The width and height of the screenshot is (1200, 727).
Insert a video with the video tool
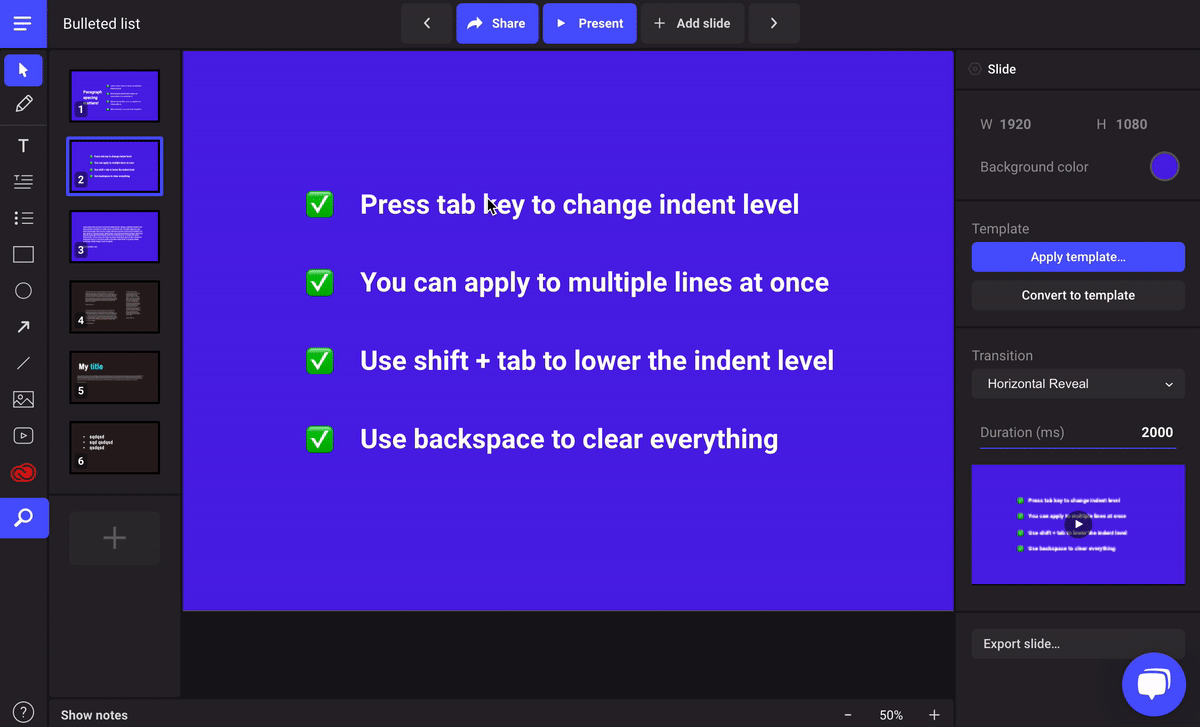point(23,435)
